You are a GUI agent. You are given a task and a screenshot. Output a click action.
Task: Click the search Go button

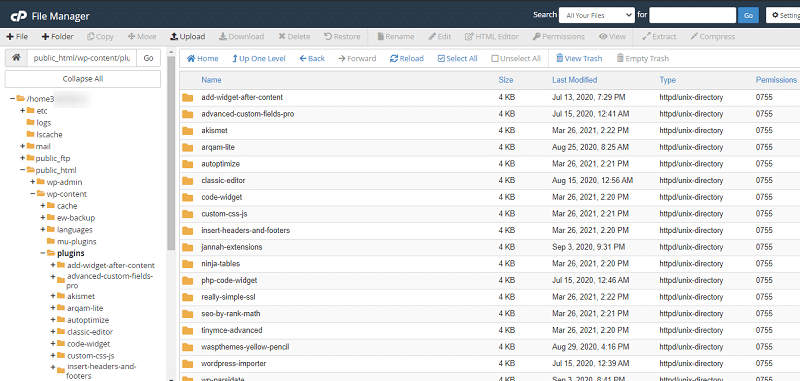pyautogui.click(x=748, y=15)
